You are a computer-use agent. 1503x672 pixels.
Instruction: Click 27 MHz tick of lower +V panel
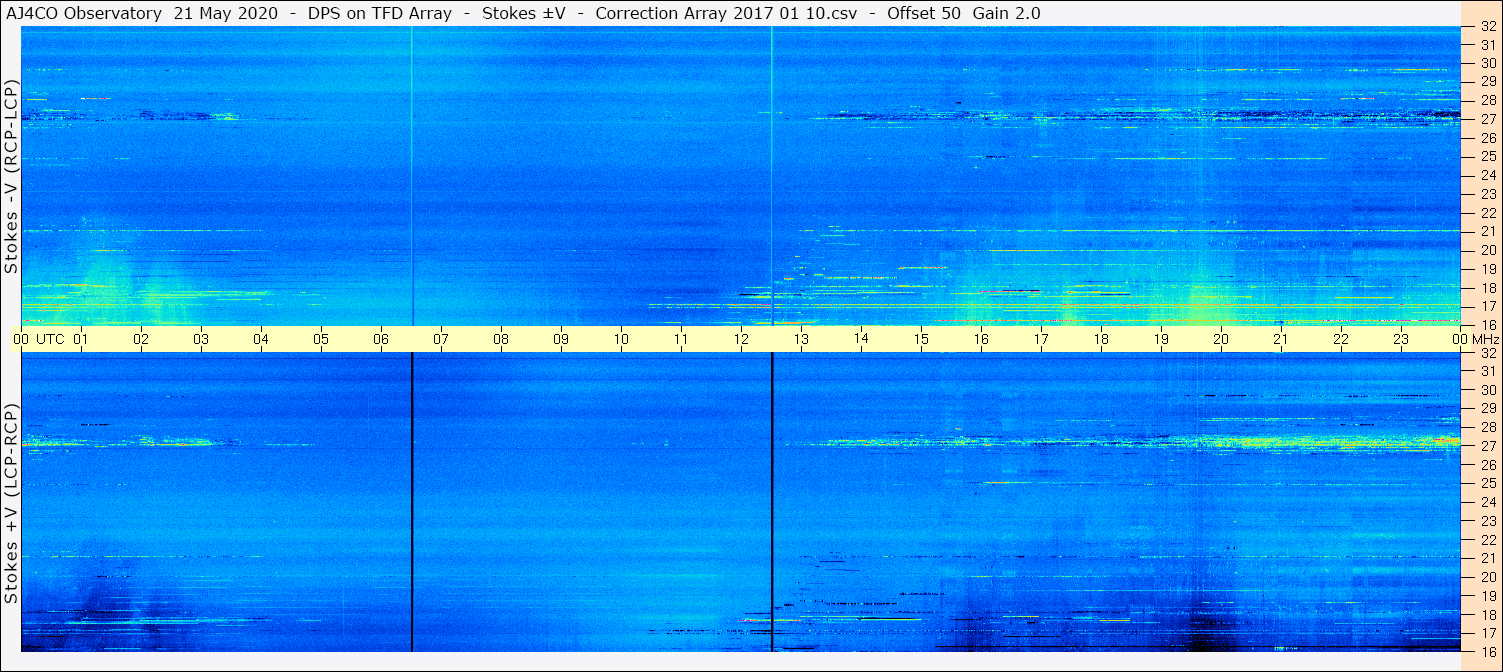[x=1487, y=446]
